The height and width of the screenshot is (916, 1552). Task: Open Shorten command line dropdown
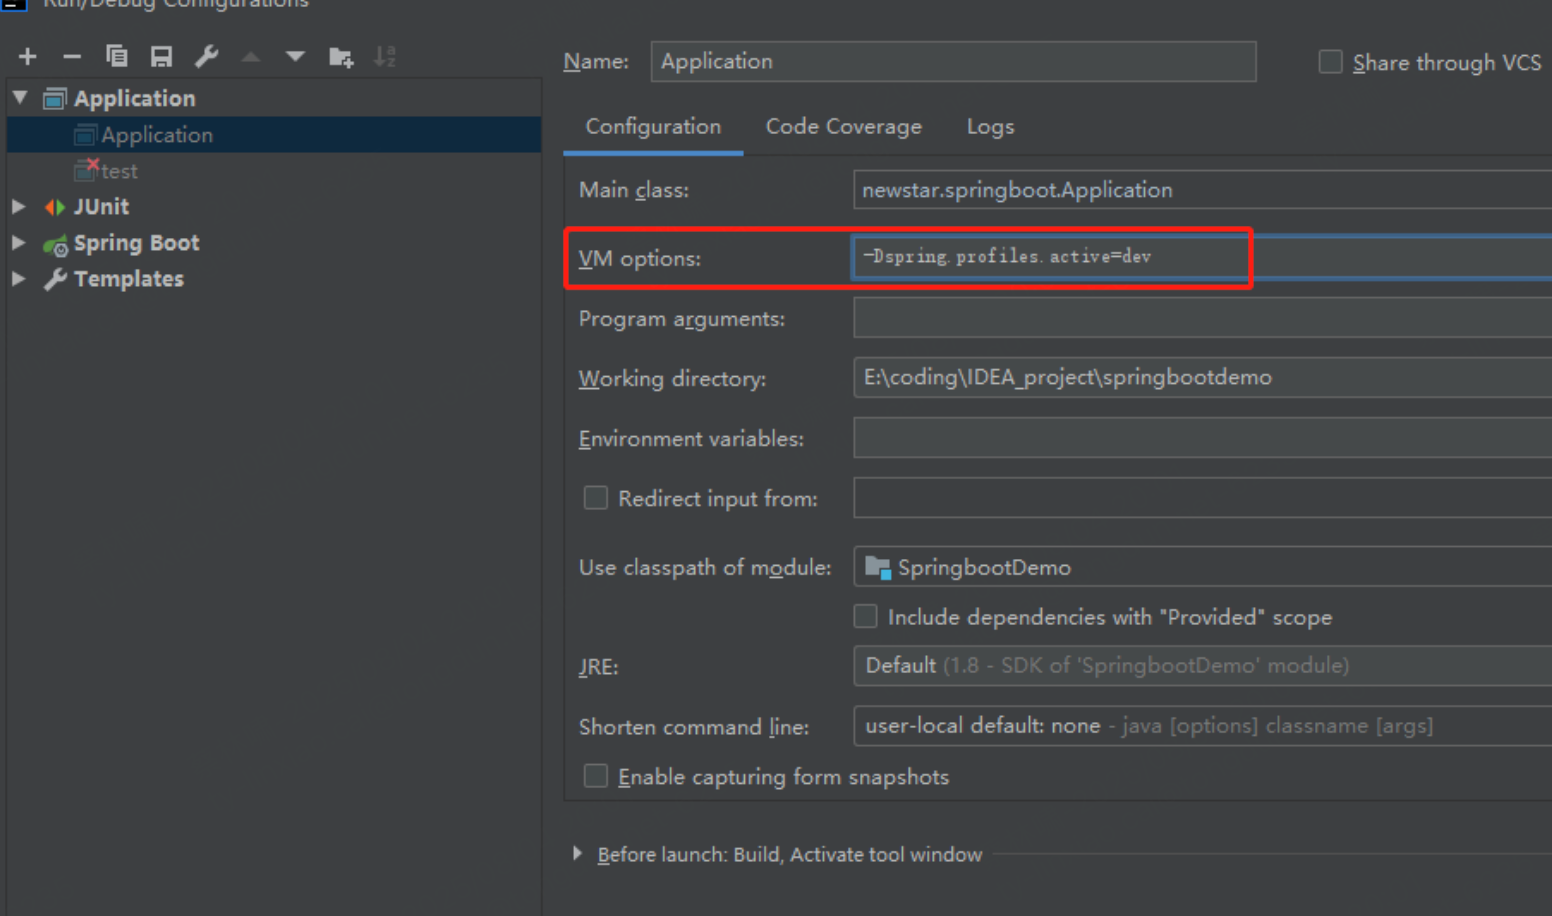1202,726
